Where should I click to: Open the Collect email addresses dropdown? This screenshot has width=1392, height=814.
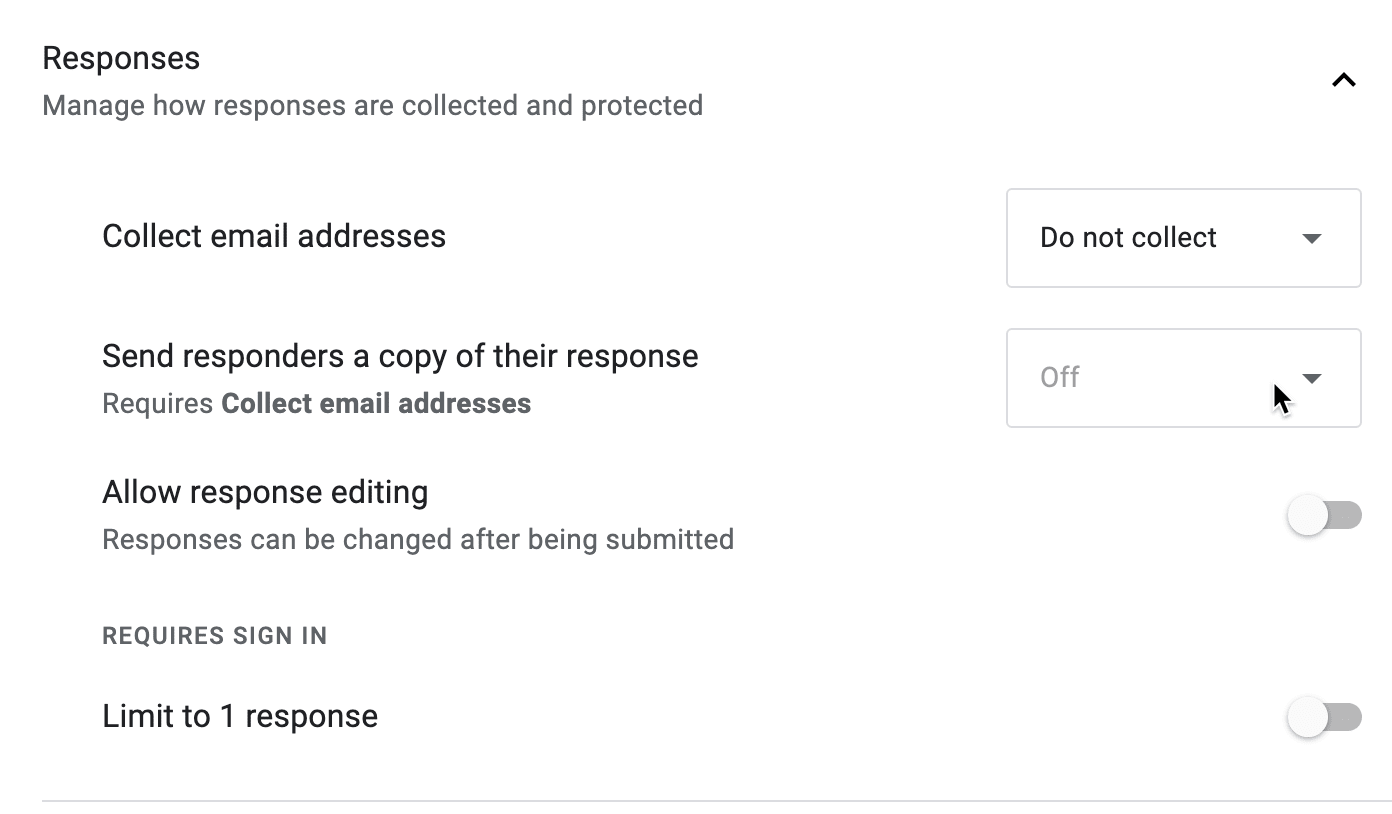click(1183, 238)
